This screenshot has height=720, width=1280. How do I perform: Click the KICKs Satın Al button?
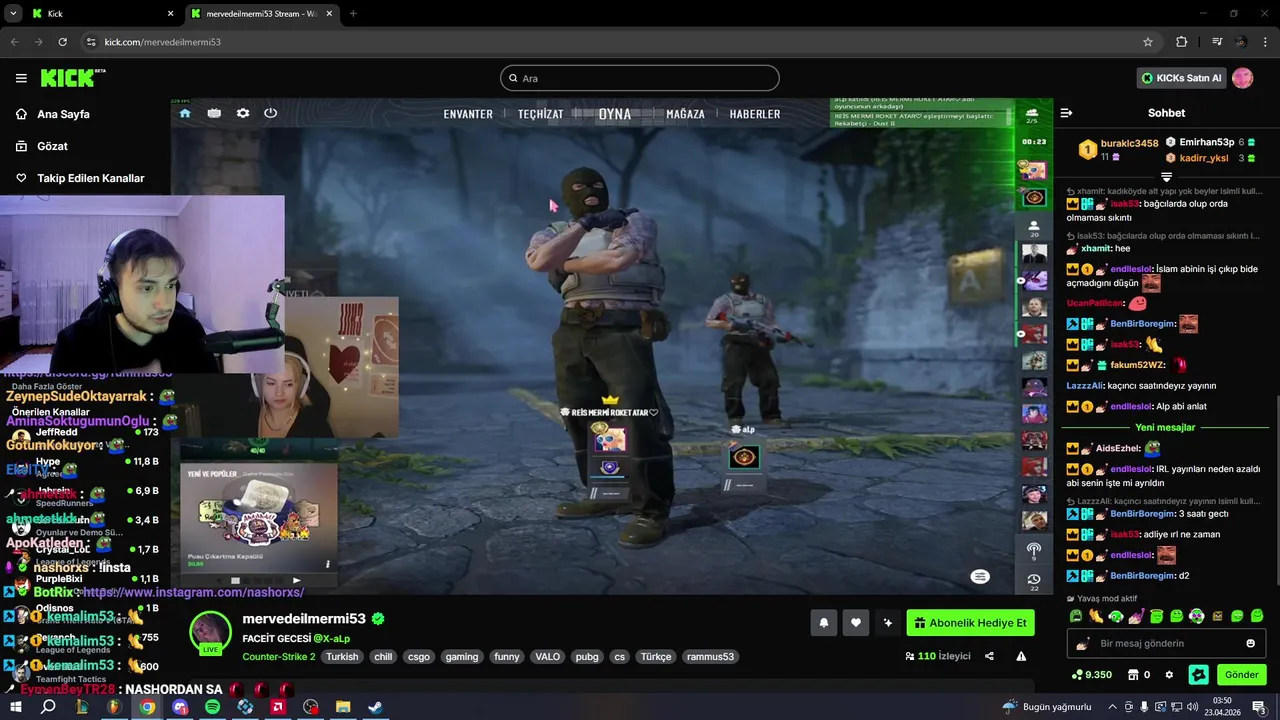pos(1182,78)
